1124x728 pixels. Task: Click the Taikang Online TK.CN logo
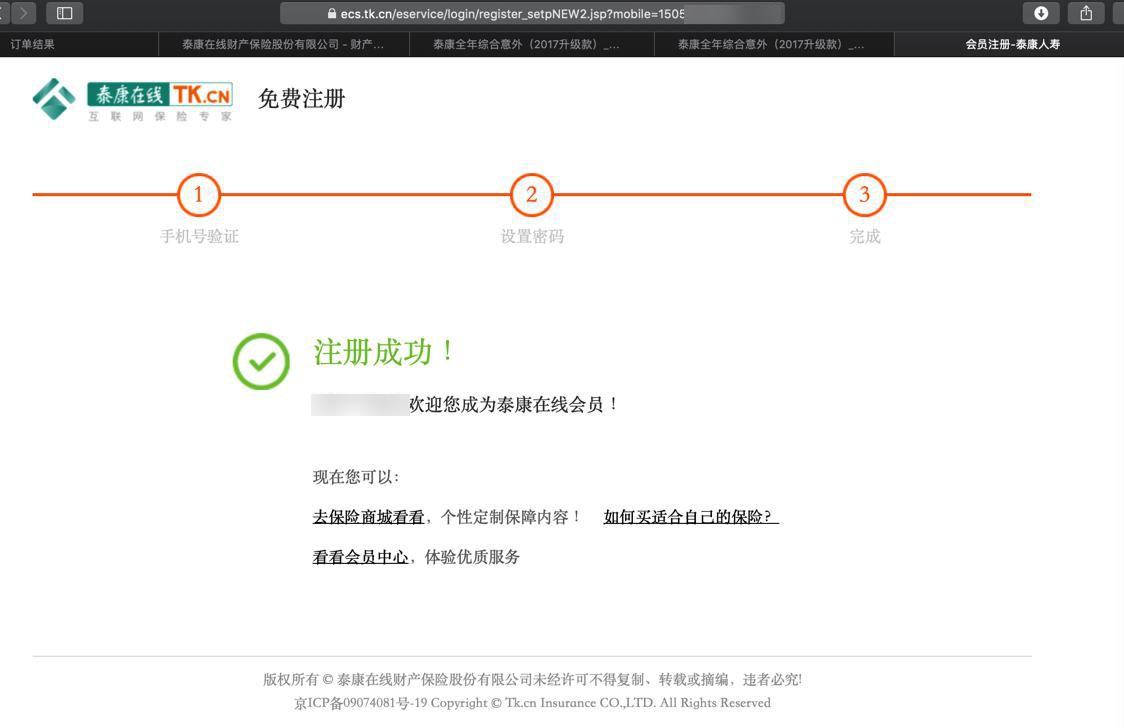click(133, 99)
